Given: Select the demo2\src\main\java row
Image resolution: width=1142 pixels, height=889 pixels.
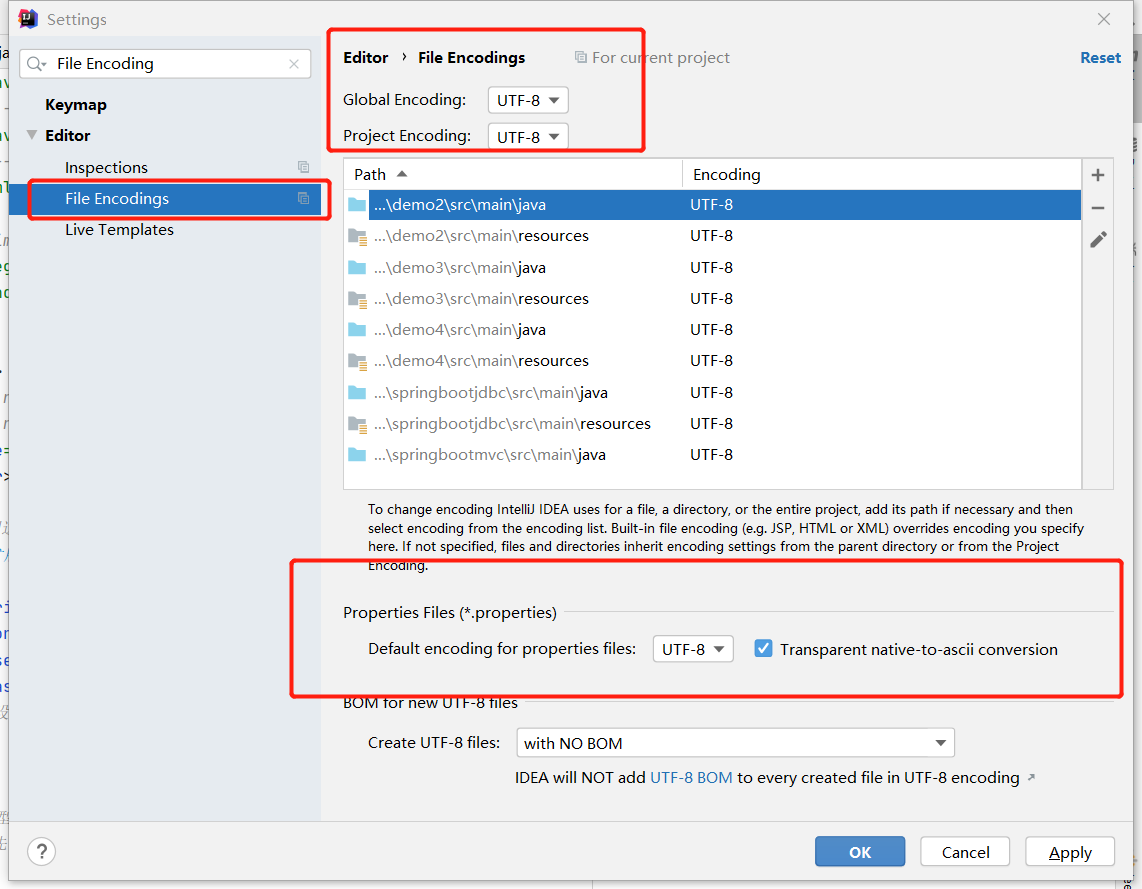Looking at the screenshot, I should coord(714,205).
